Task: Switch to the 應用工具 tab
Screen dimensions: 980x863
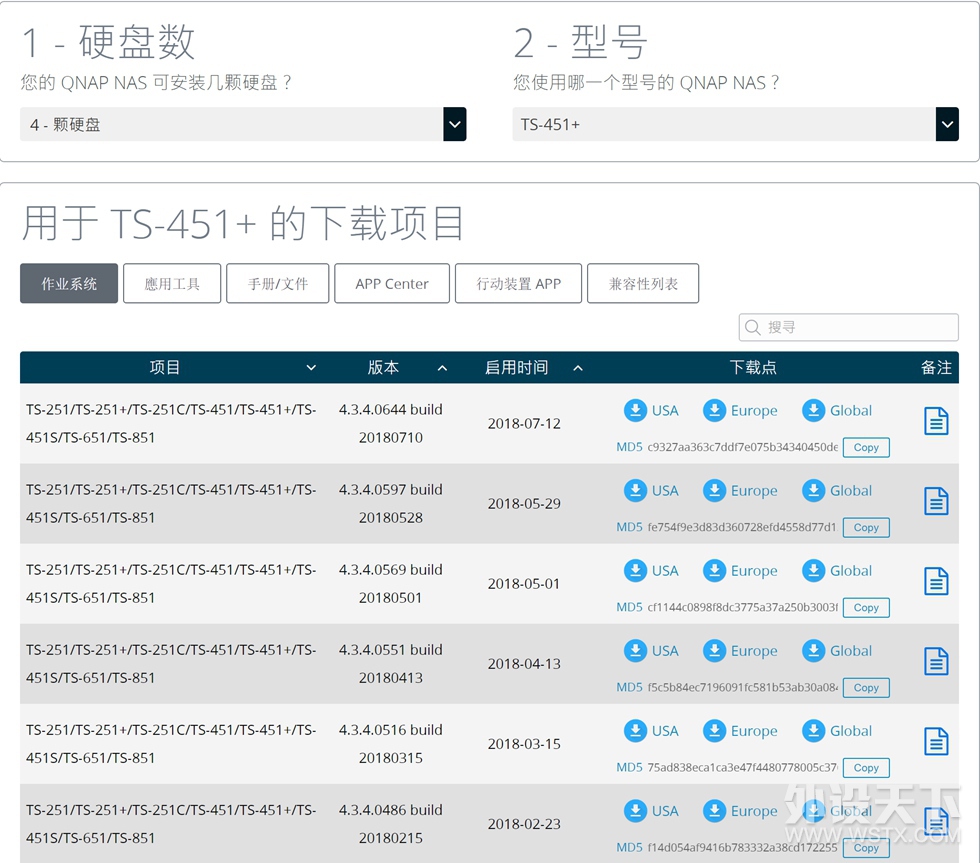Action: coord(172,284)
